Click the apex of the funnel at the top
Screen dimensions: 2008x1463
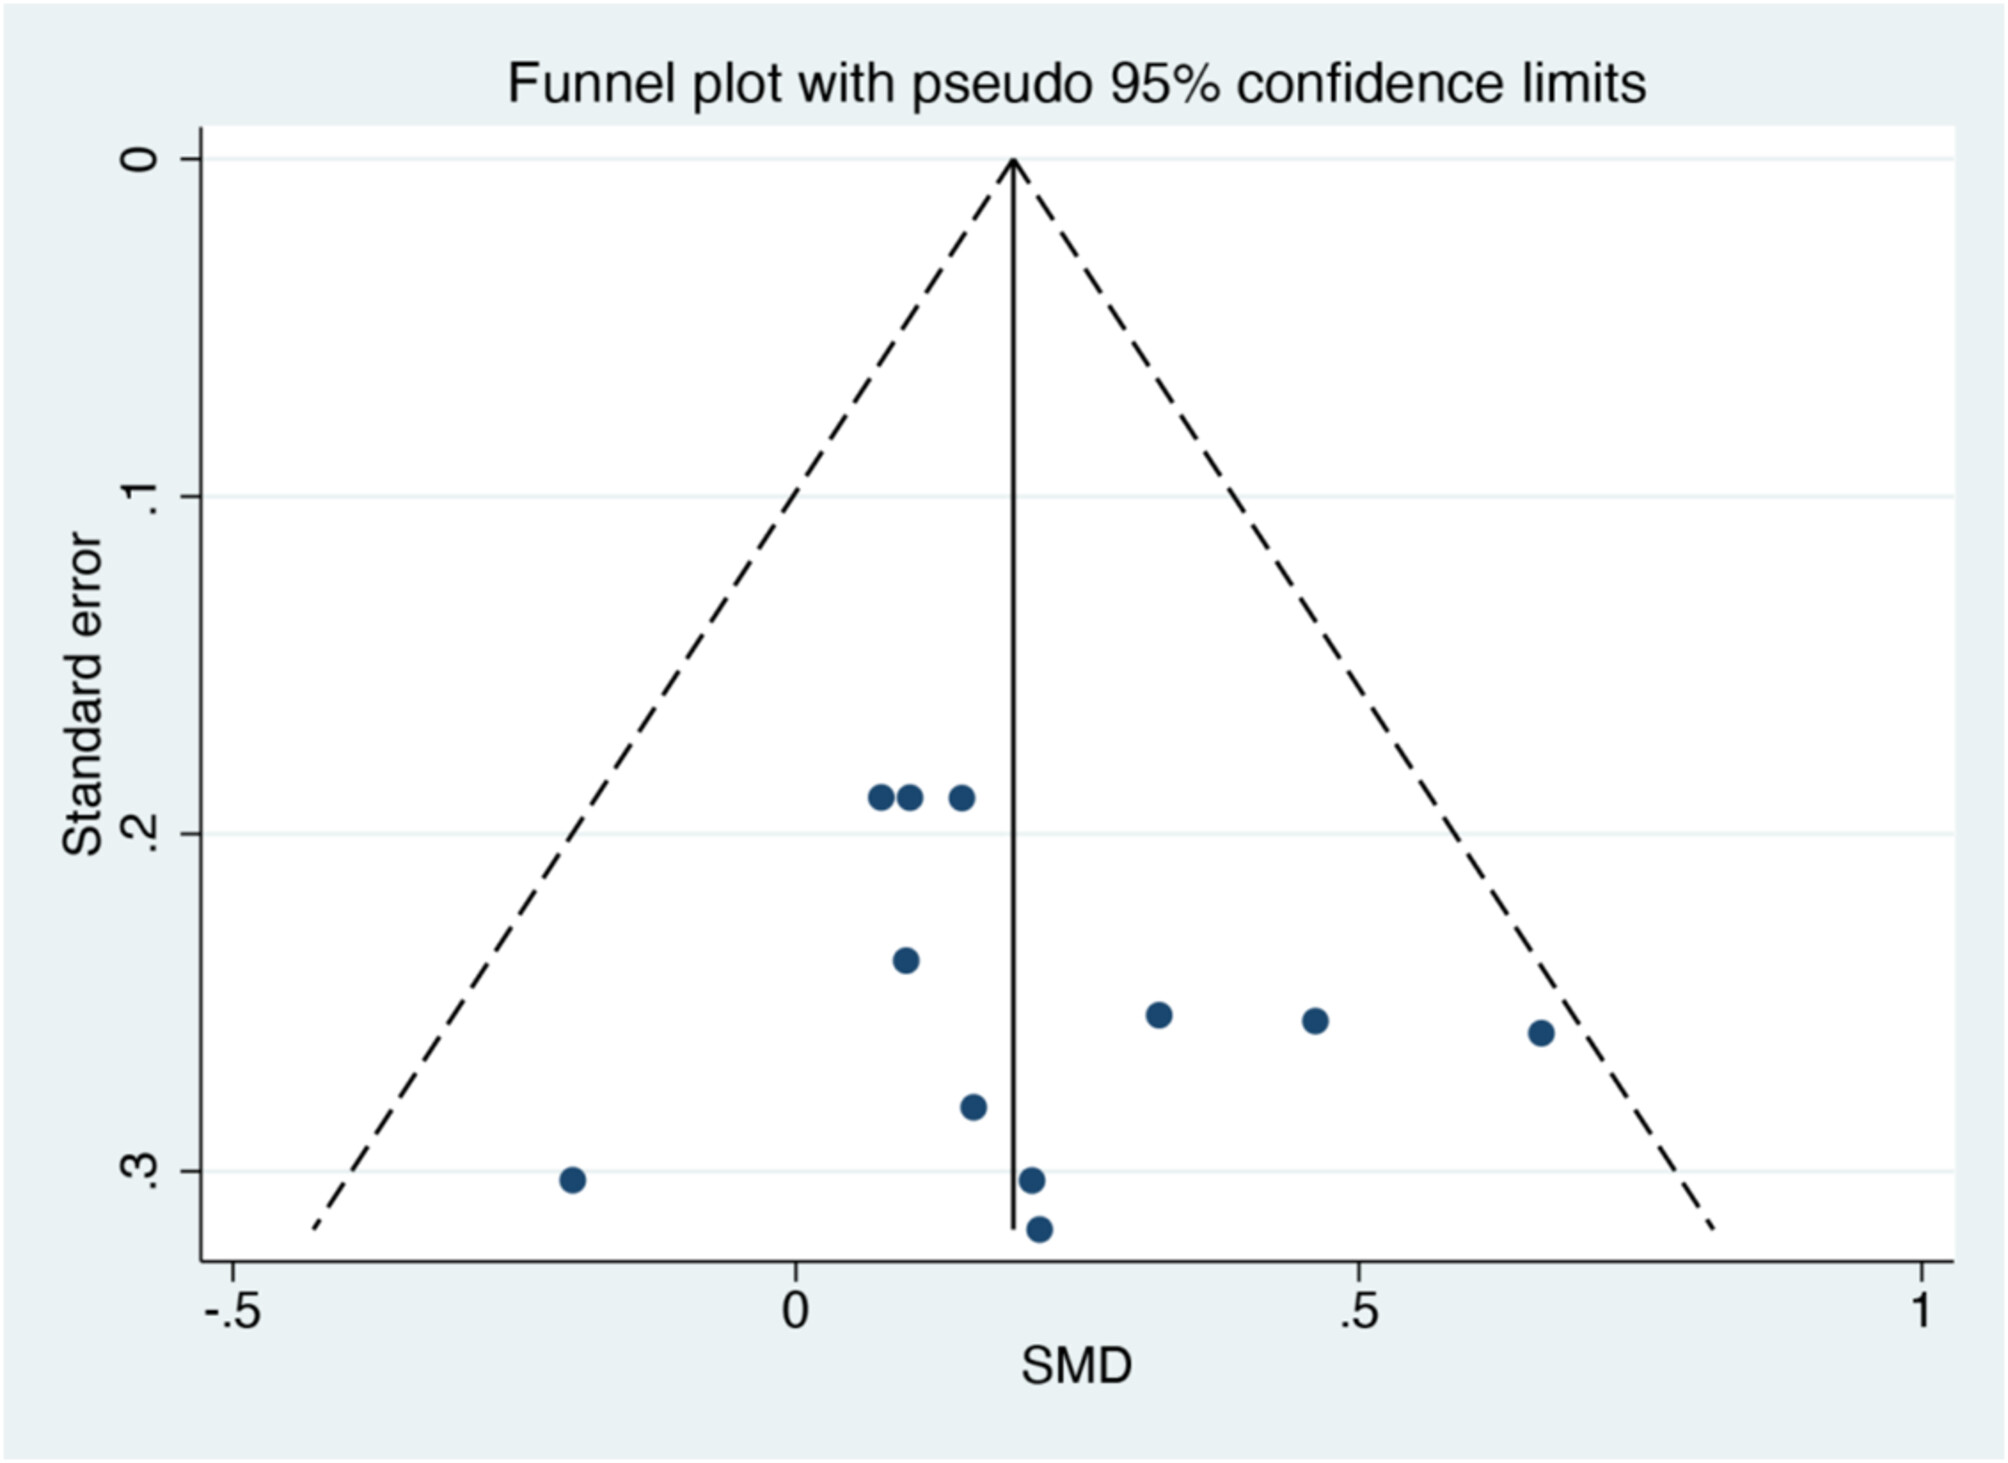click(1013, 160)
